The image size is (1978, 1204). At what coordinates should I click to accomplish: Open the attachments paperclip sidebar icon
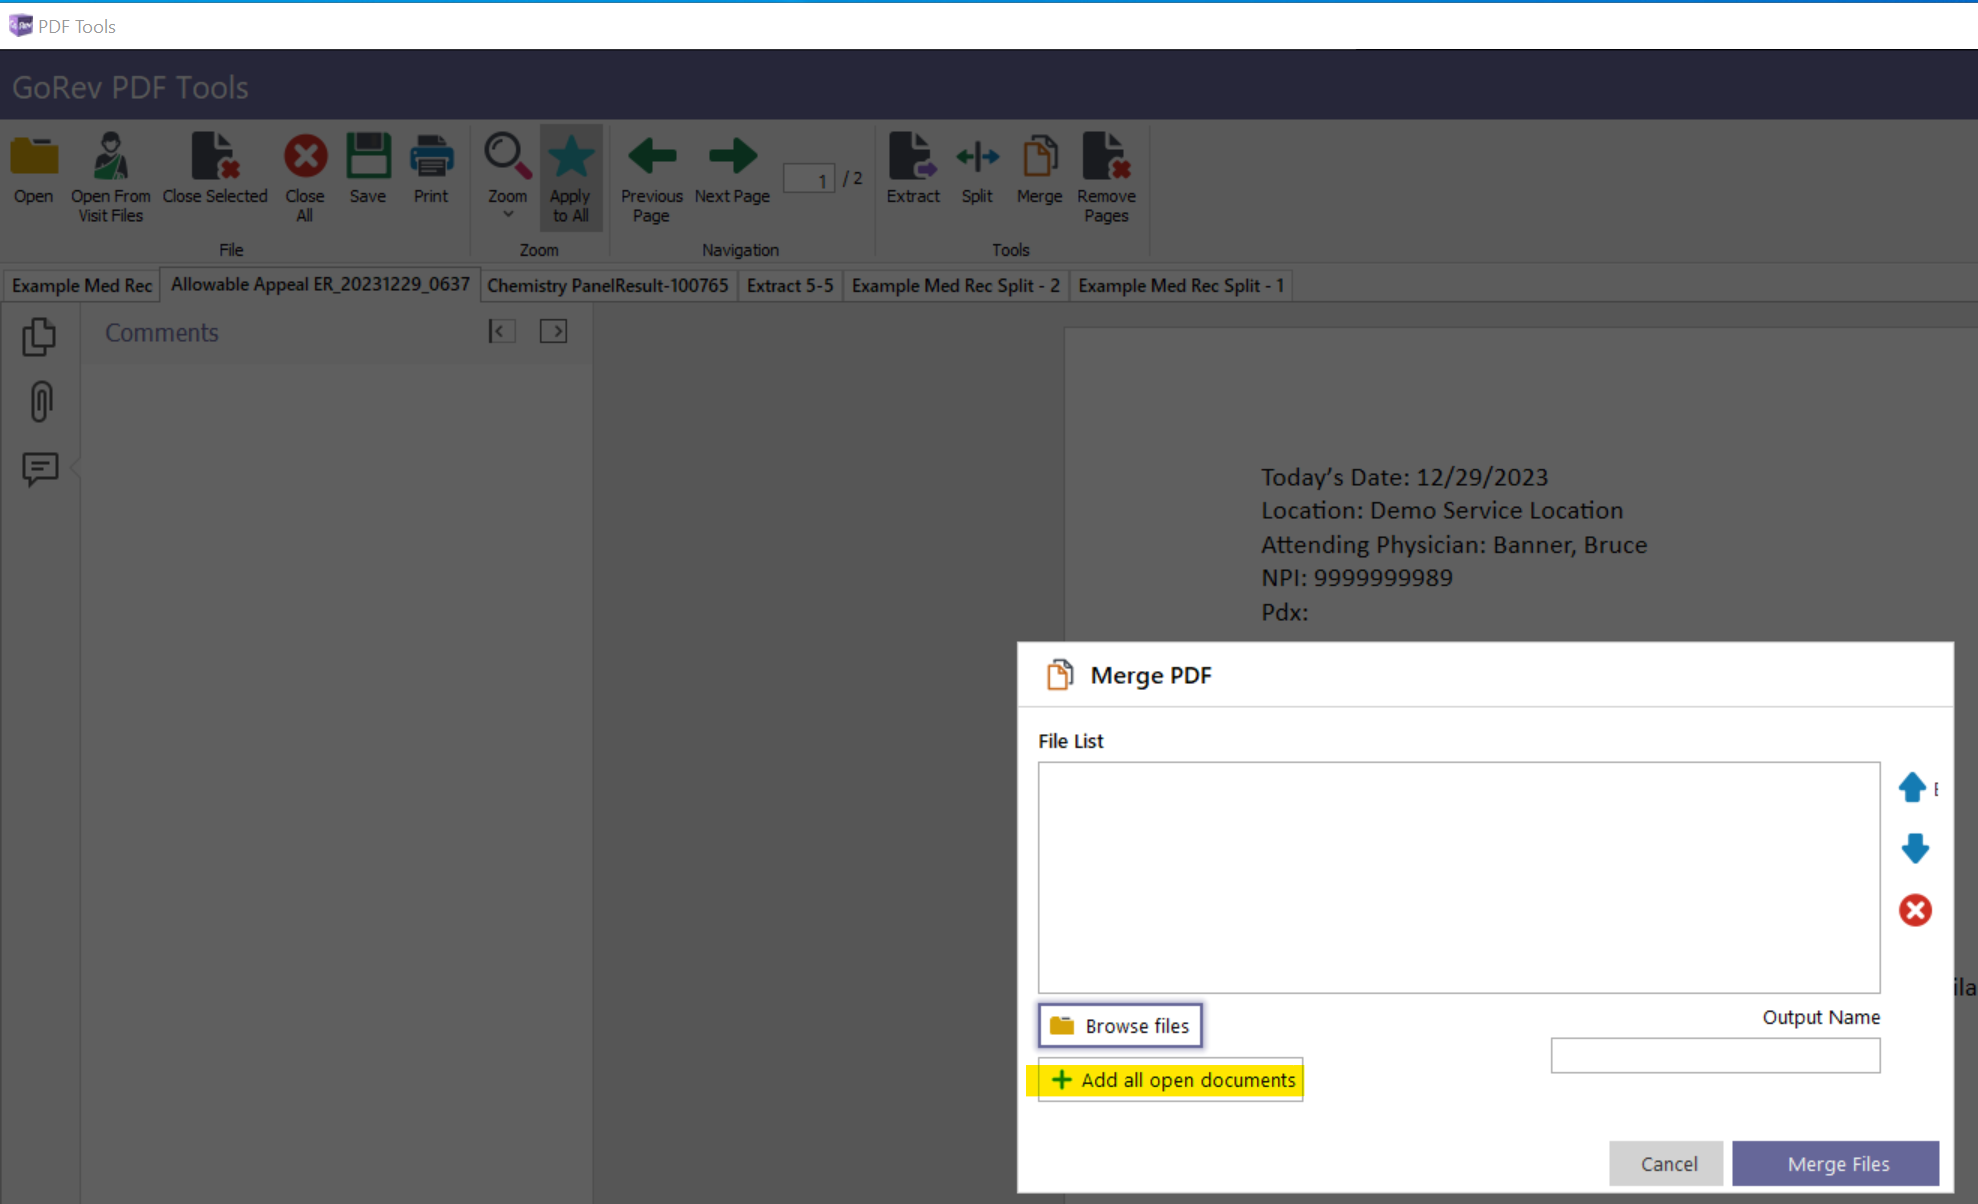tap(40, 402)
